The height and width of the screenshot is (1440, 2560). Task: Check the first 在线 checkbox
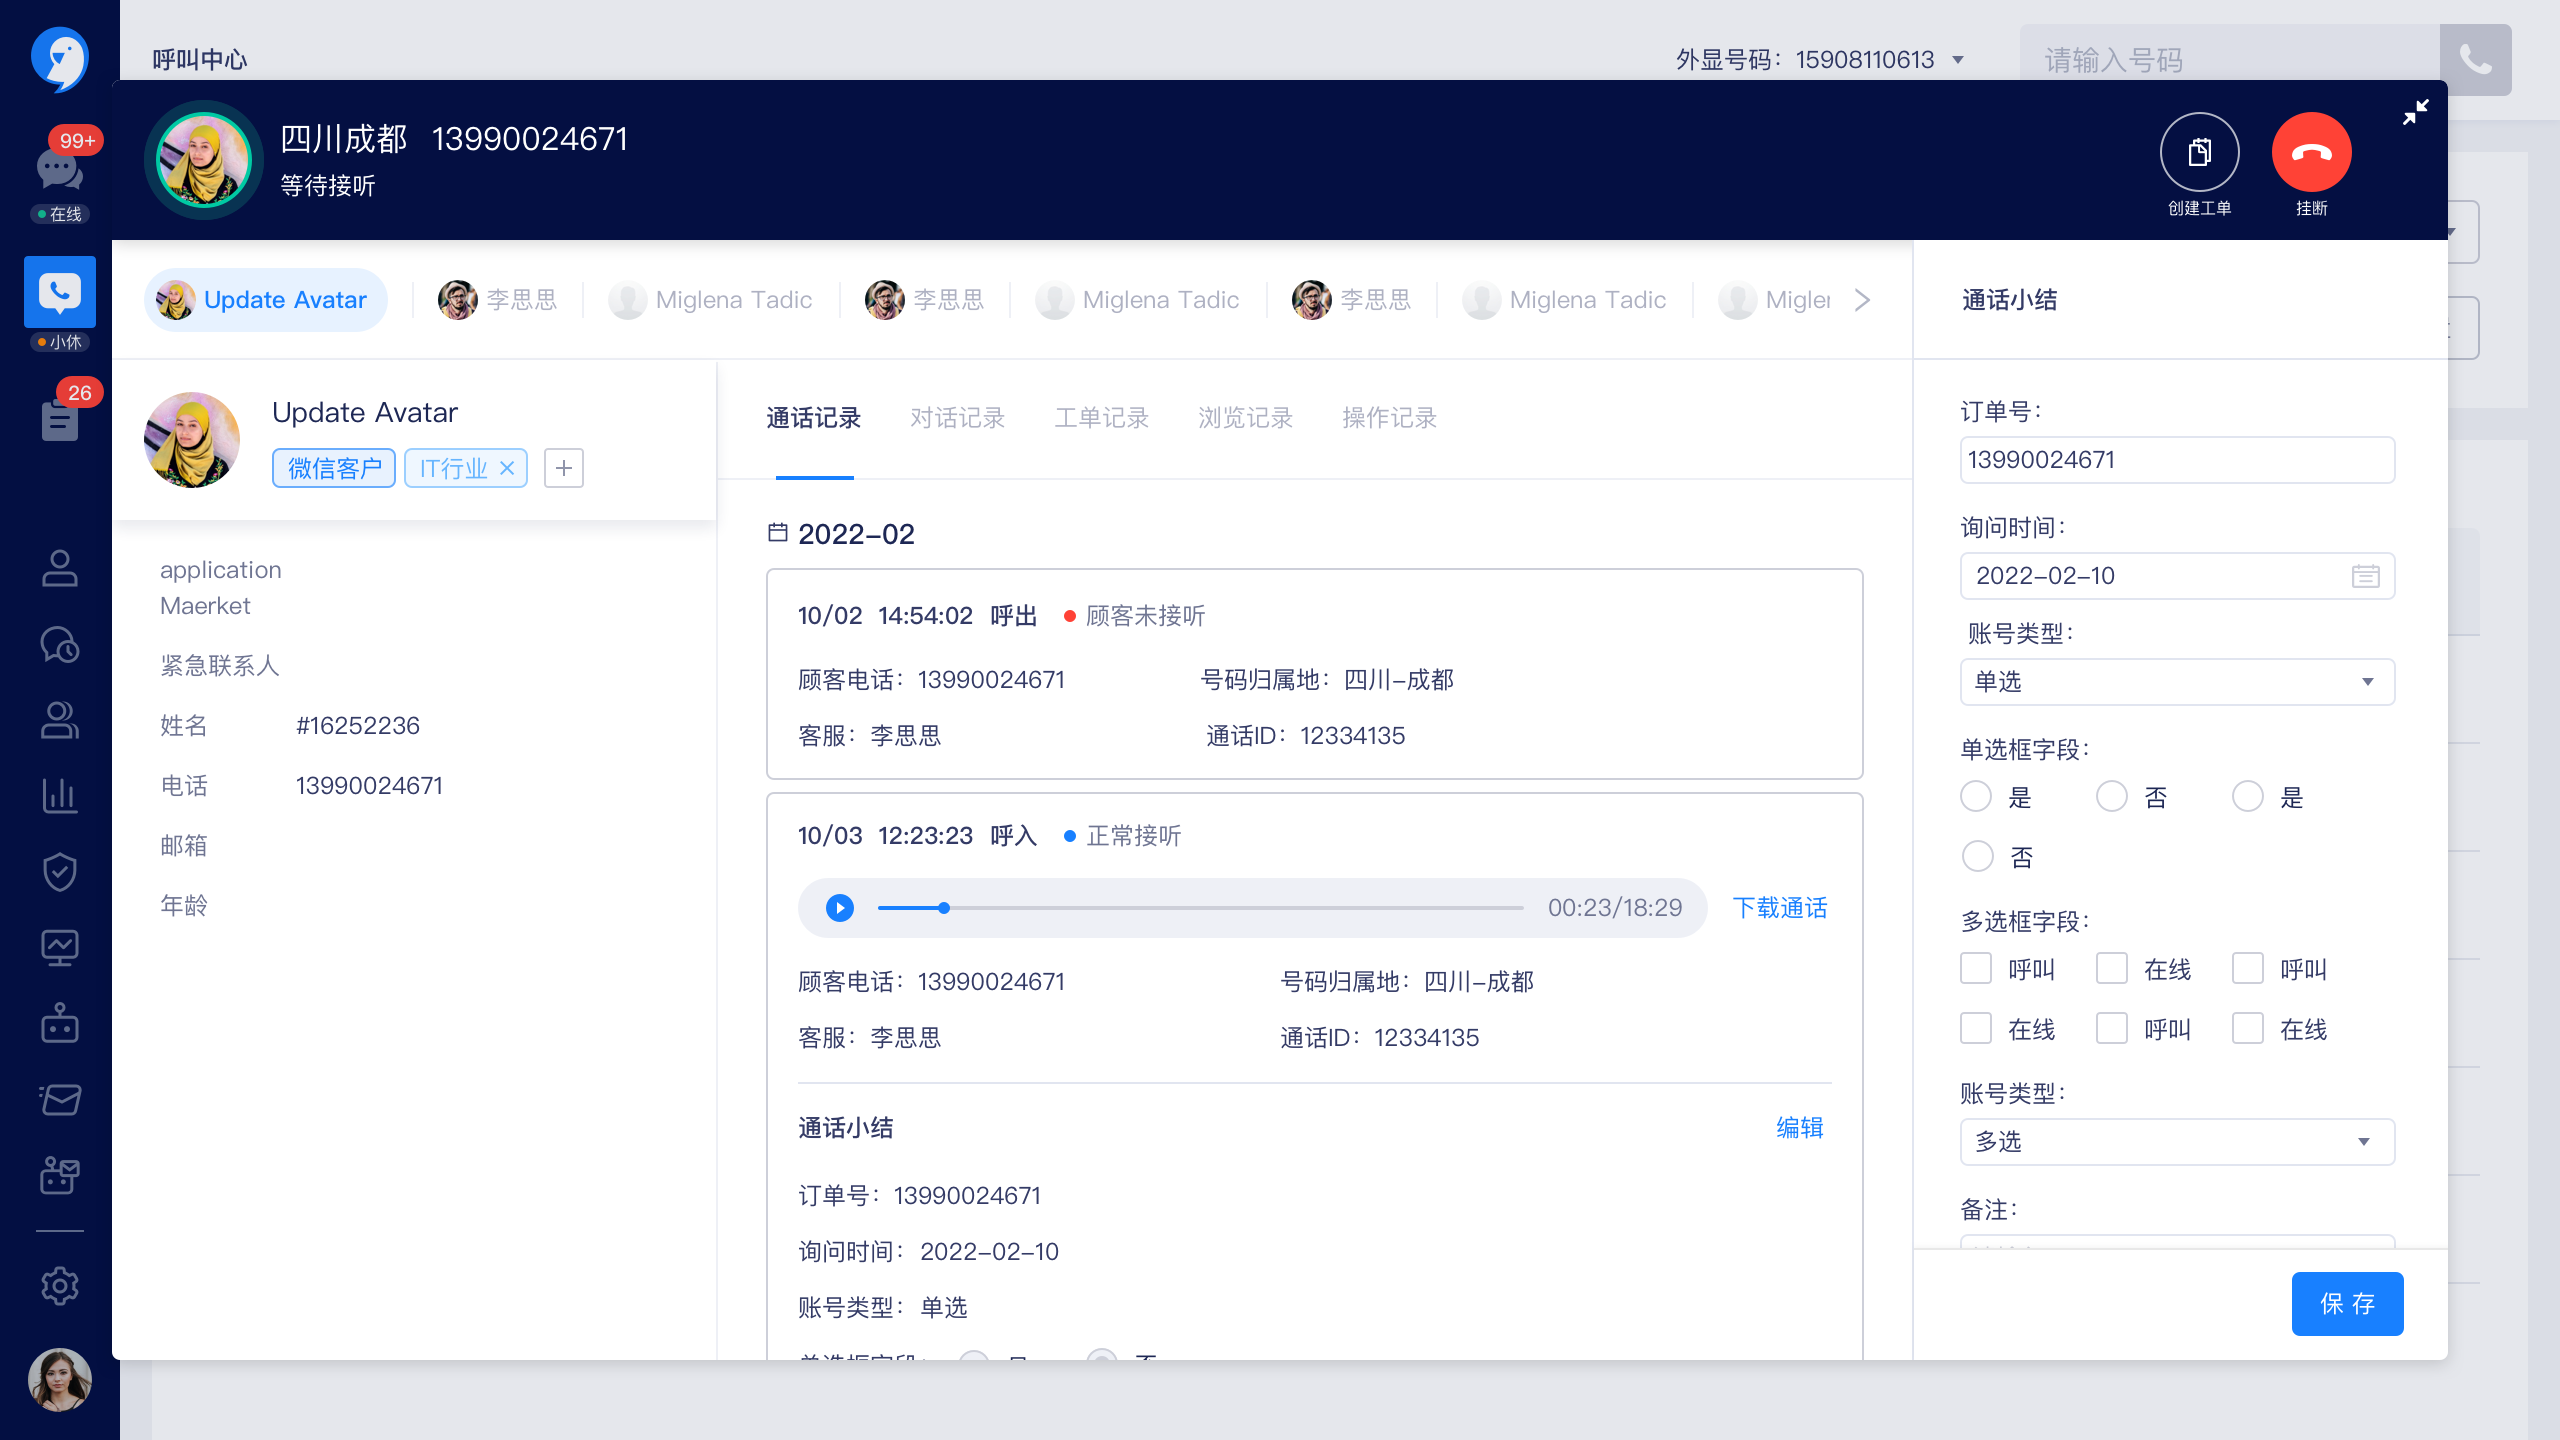click(2112, 968)
